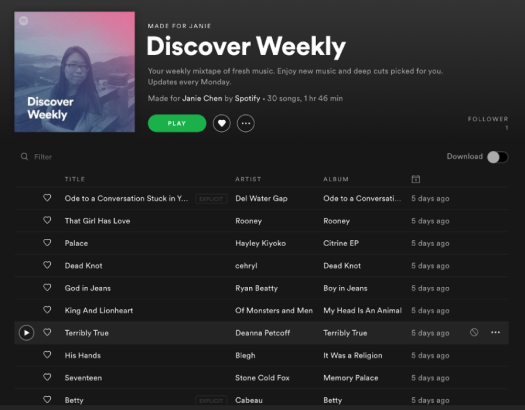Click the don't-like icon on Terribly True

474,332
